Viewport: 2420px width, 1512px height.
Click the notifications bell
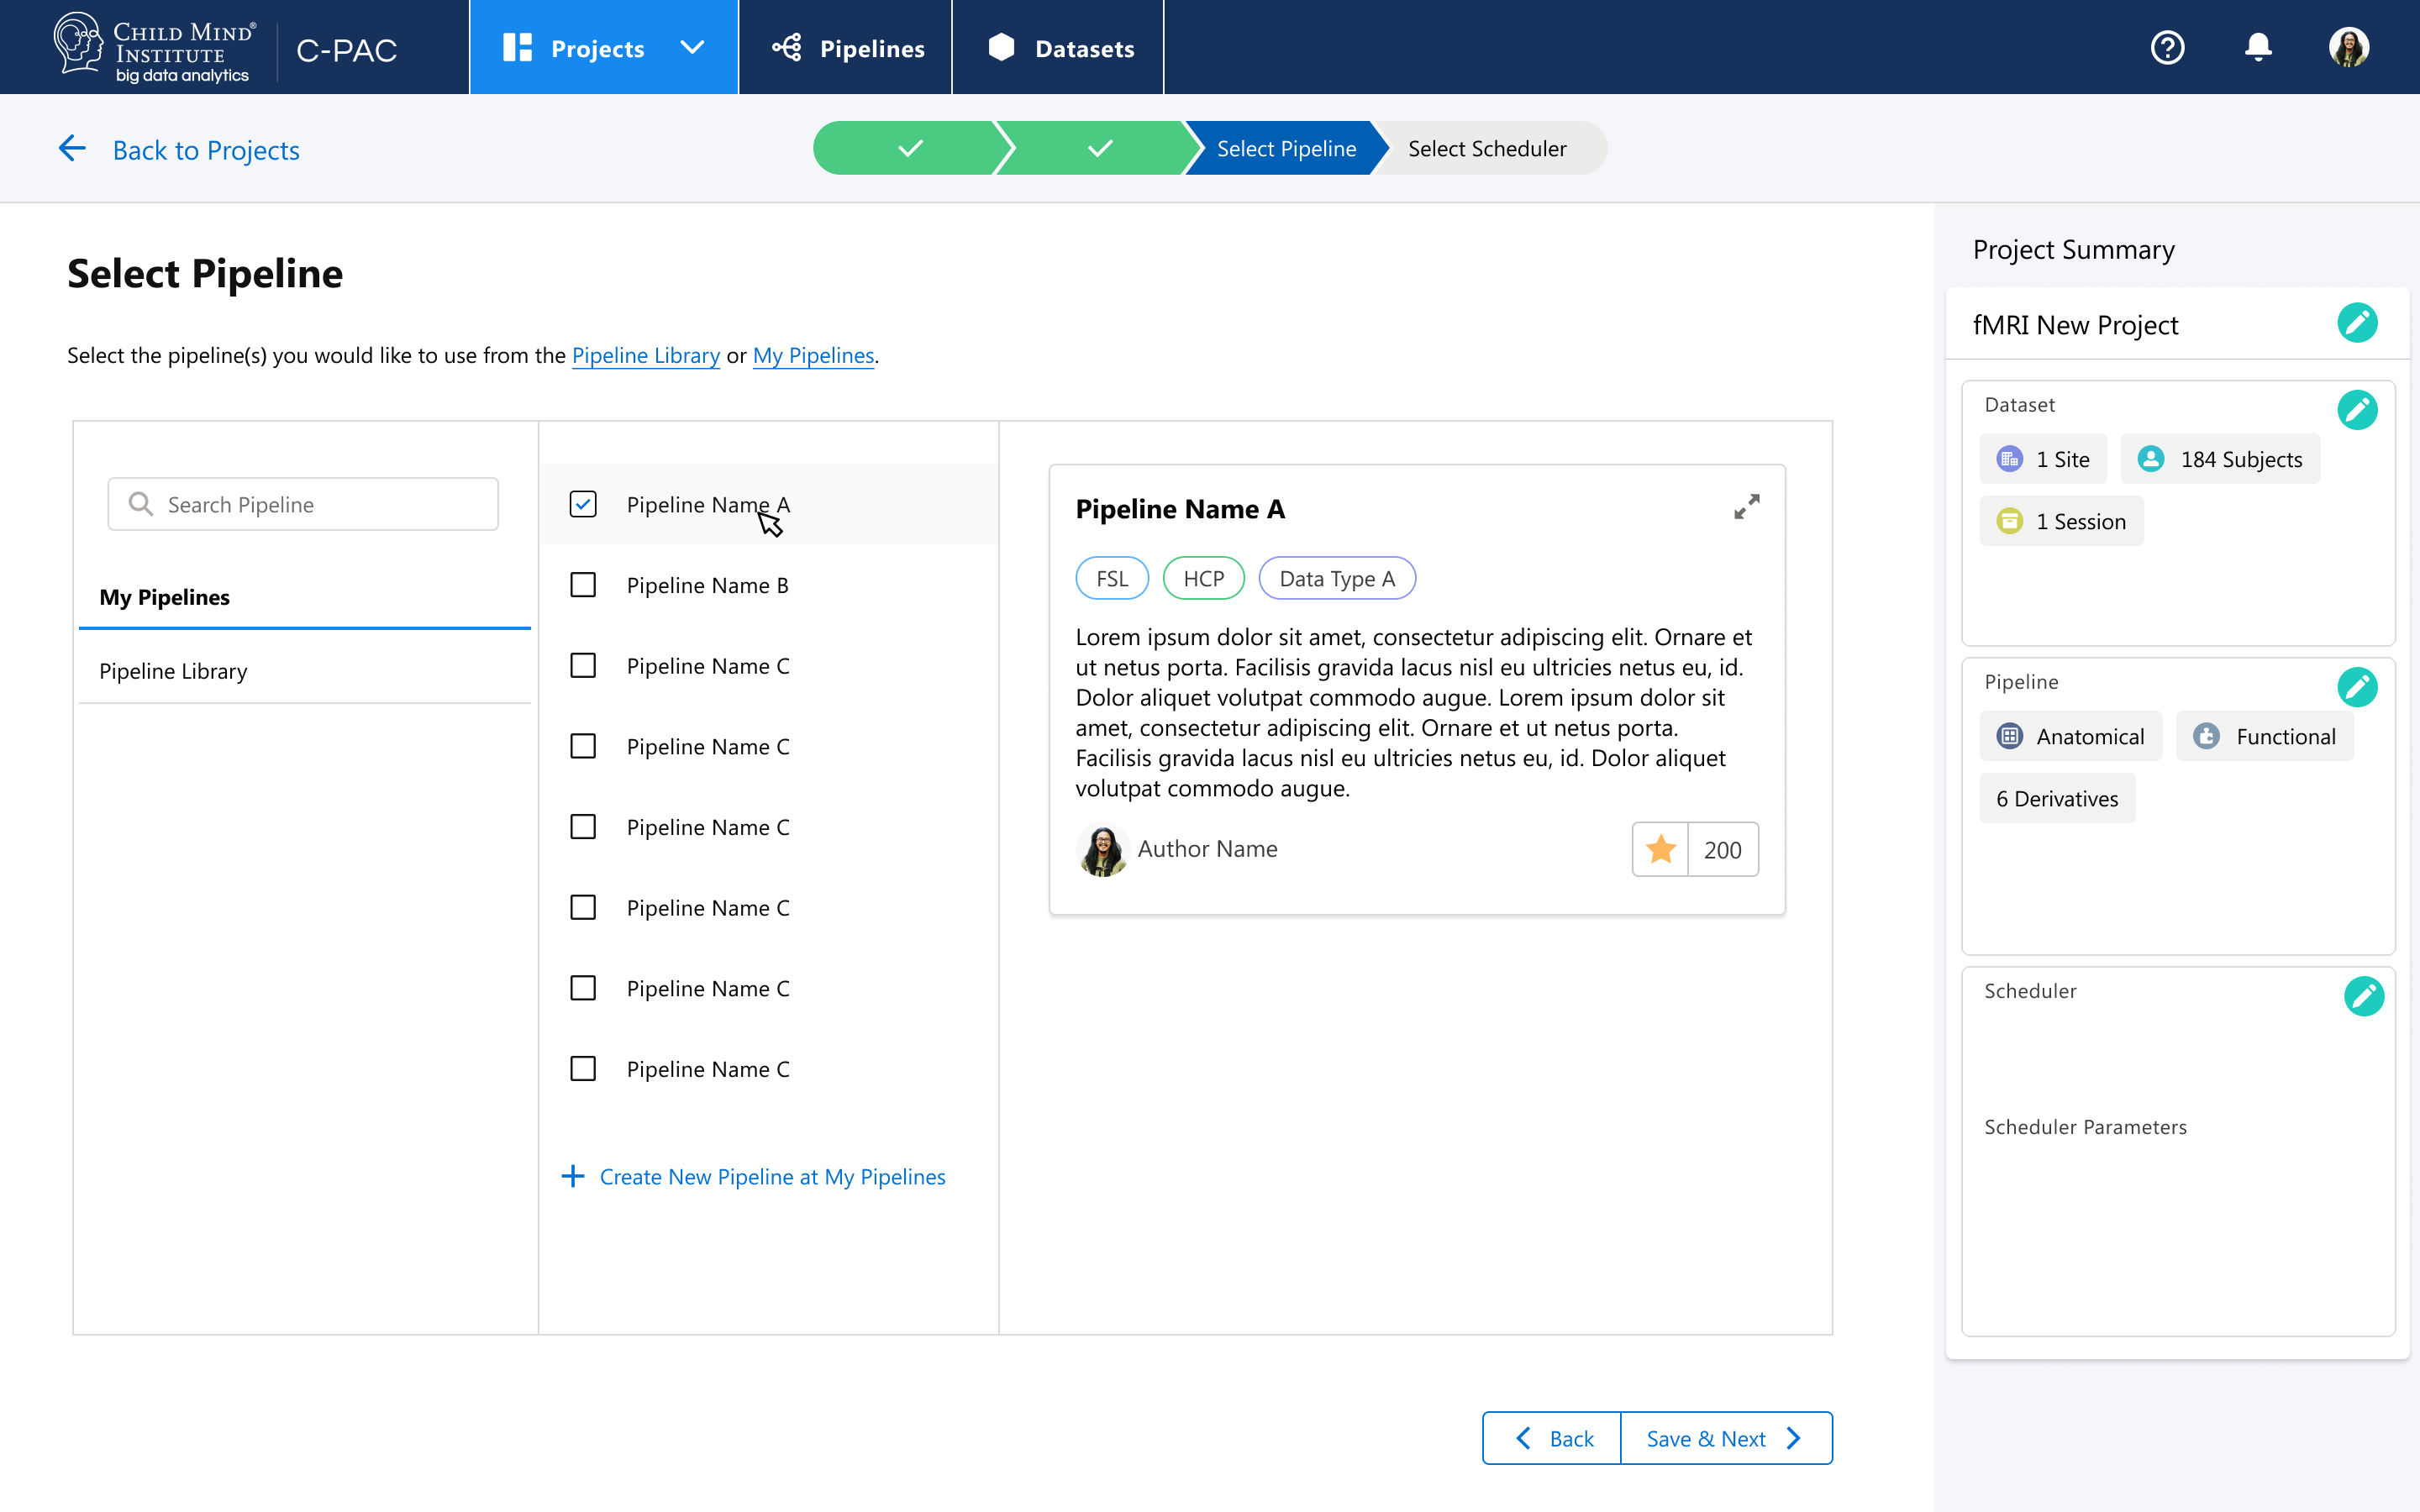[2259, 47]
